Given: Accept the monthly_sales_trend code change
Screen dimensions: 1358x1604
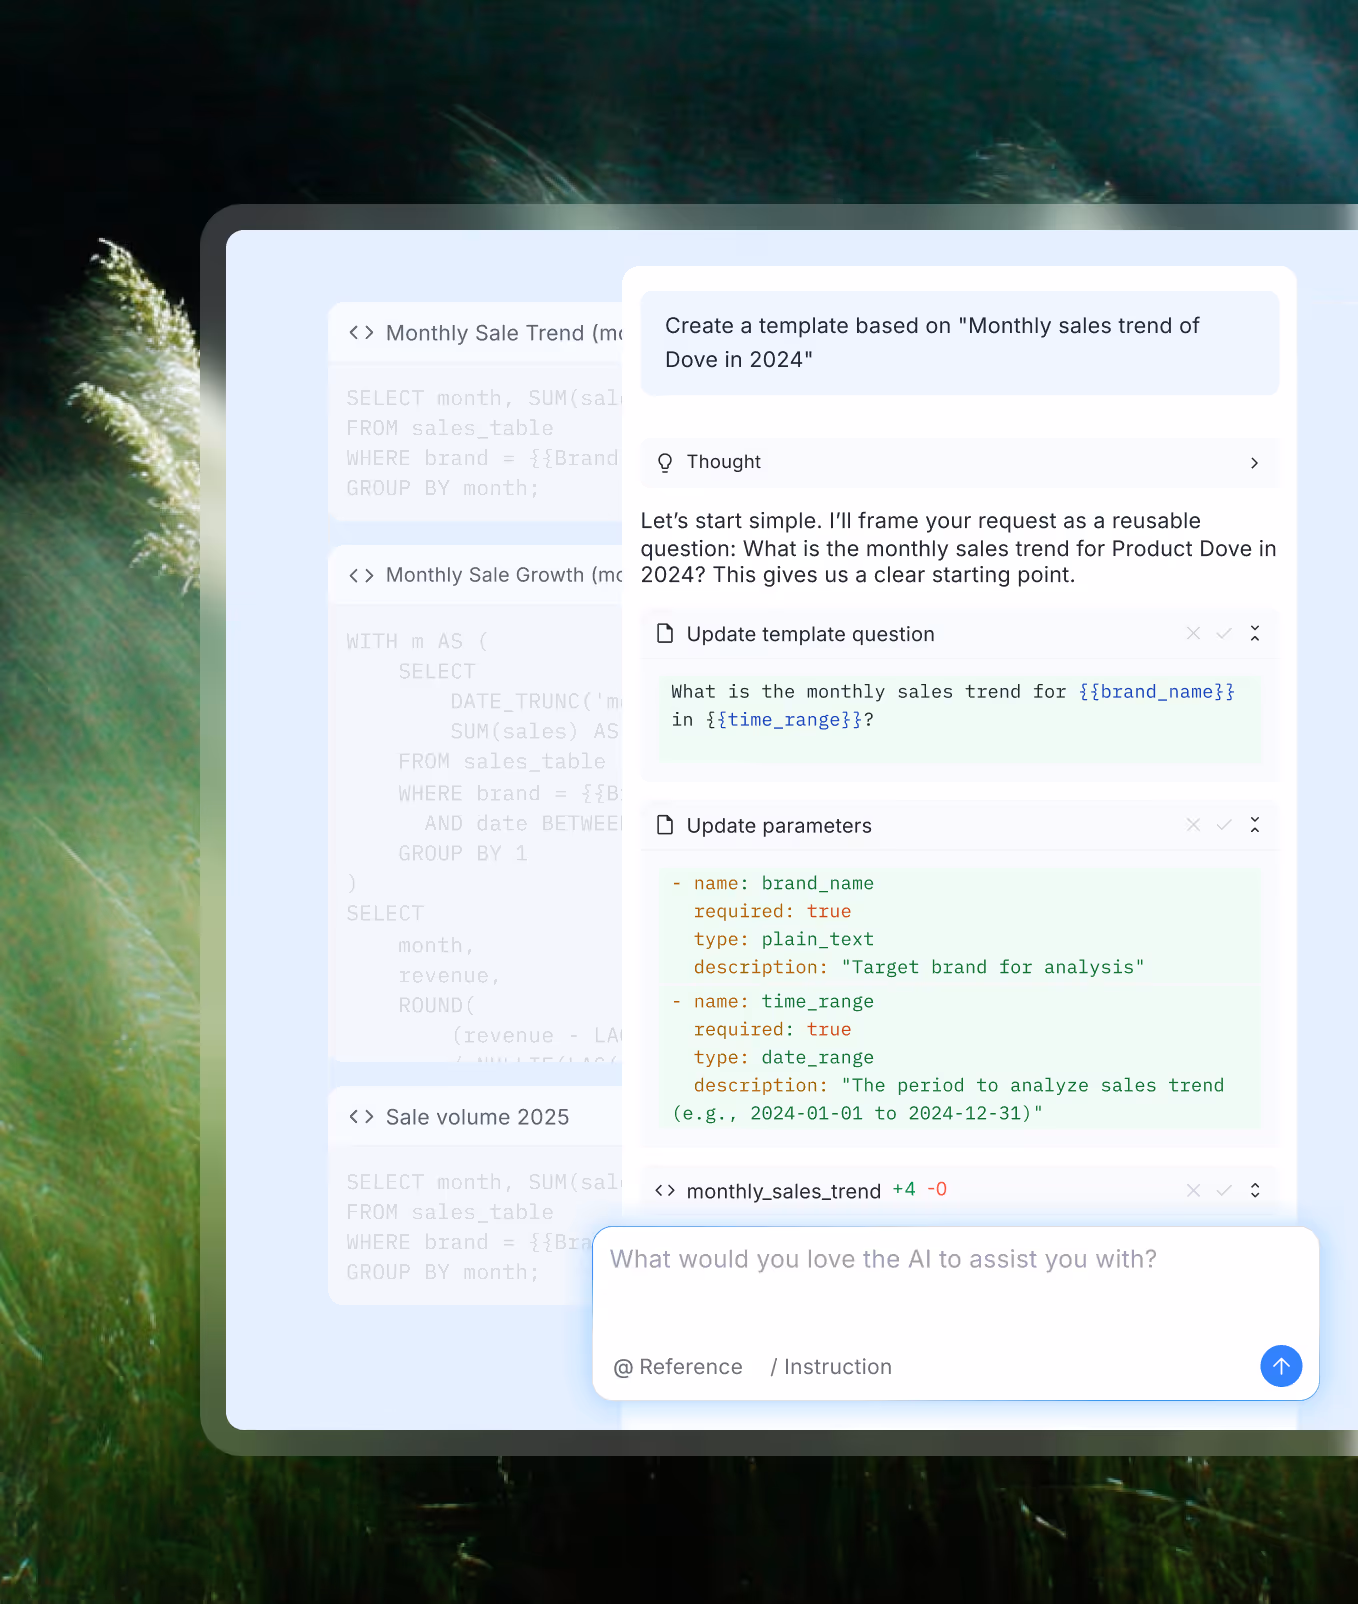Looking at the screenshot, I should point(1224,1190).
